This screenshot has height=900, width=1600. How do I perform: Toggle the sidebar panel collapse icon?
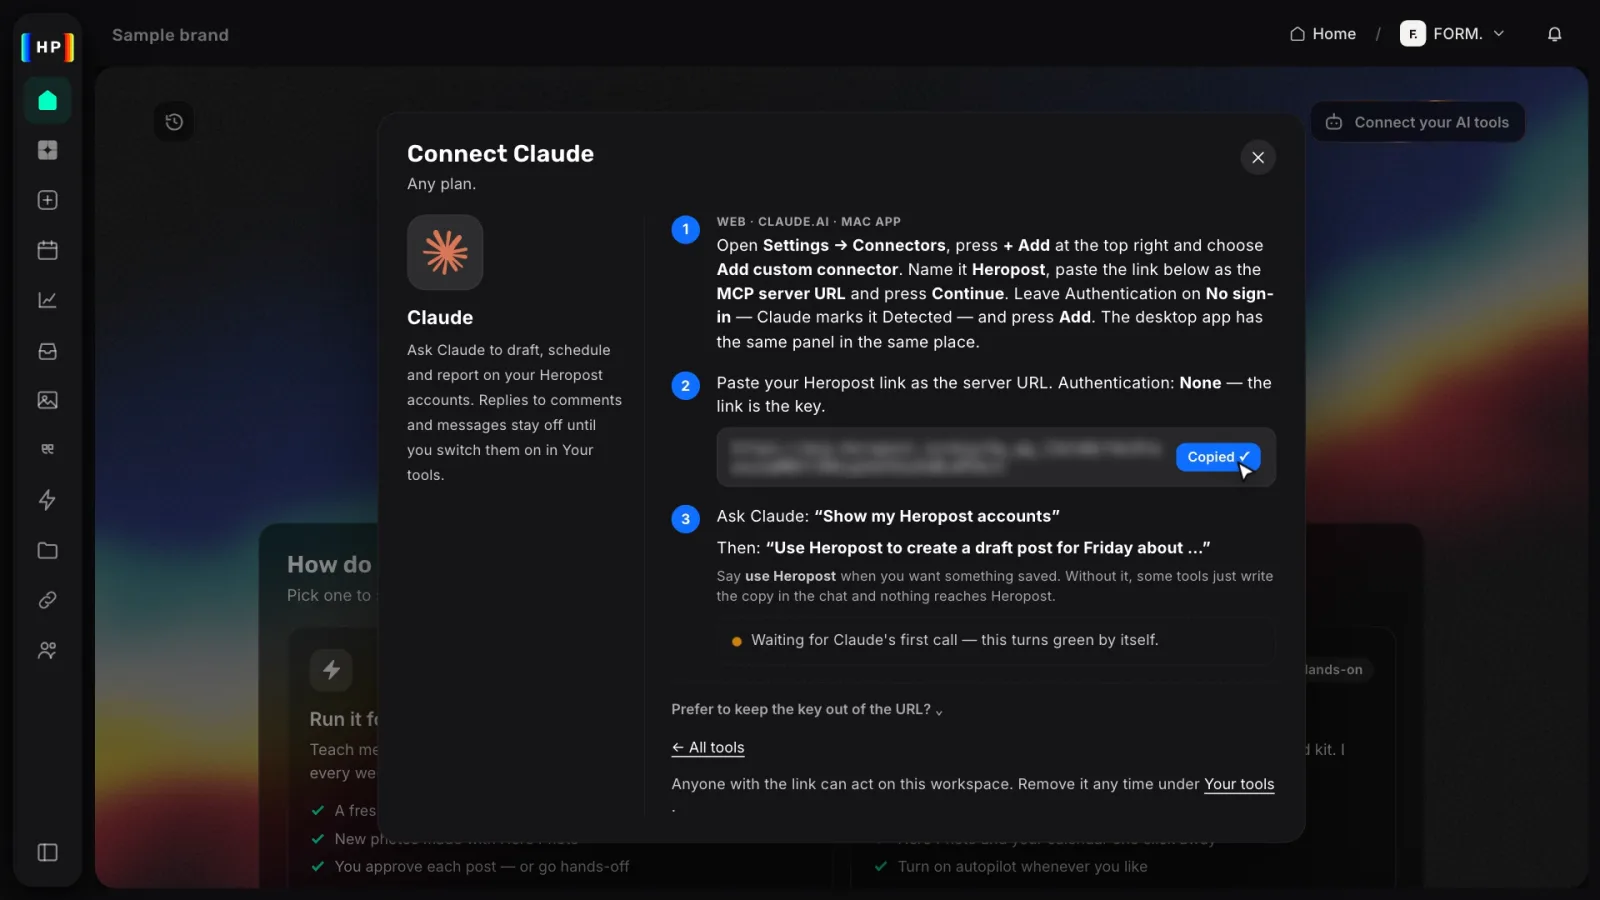point(47,852)
